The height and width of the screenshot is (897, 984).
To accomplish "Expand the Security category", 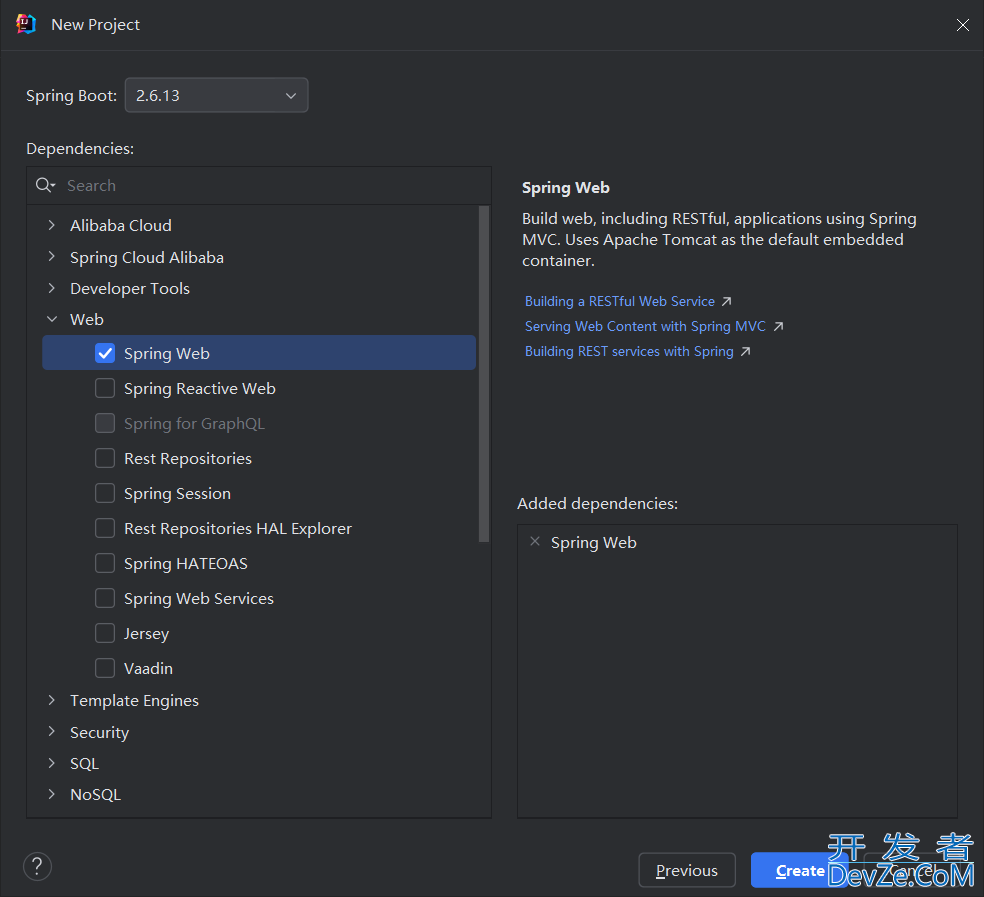I will (x=51, y=732).
